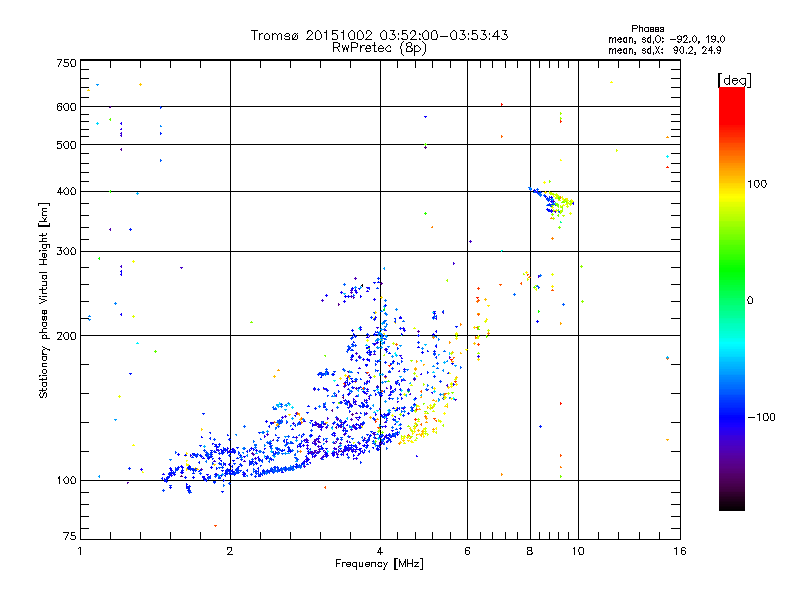
Task: Select the 'mean, sd,O: -92.0, 19.0' line
Action: pyautogui.click(x=666, y=39)
